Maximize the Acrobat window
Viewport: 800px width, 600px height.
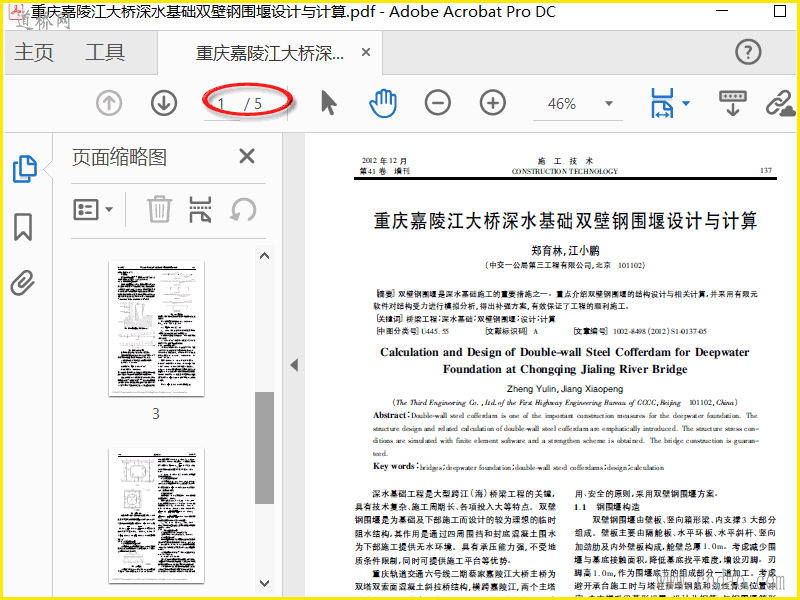pos(780,10)
